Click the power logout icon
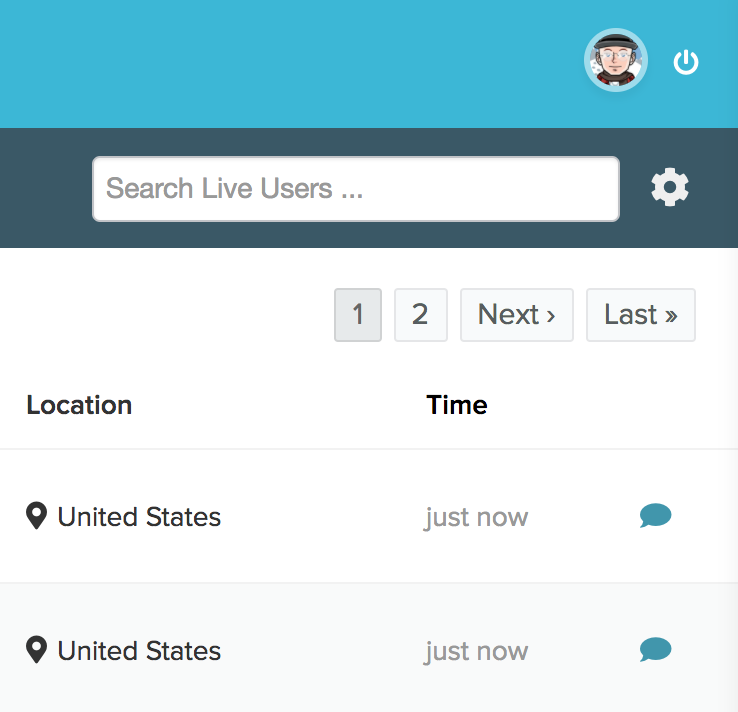 point(686,62)
